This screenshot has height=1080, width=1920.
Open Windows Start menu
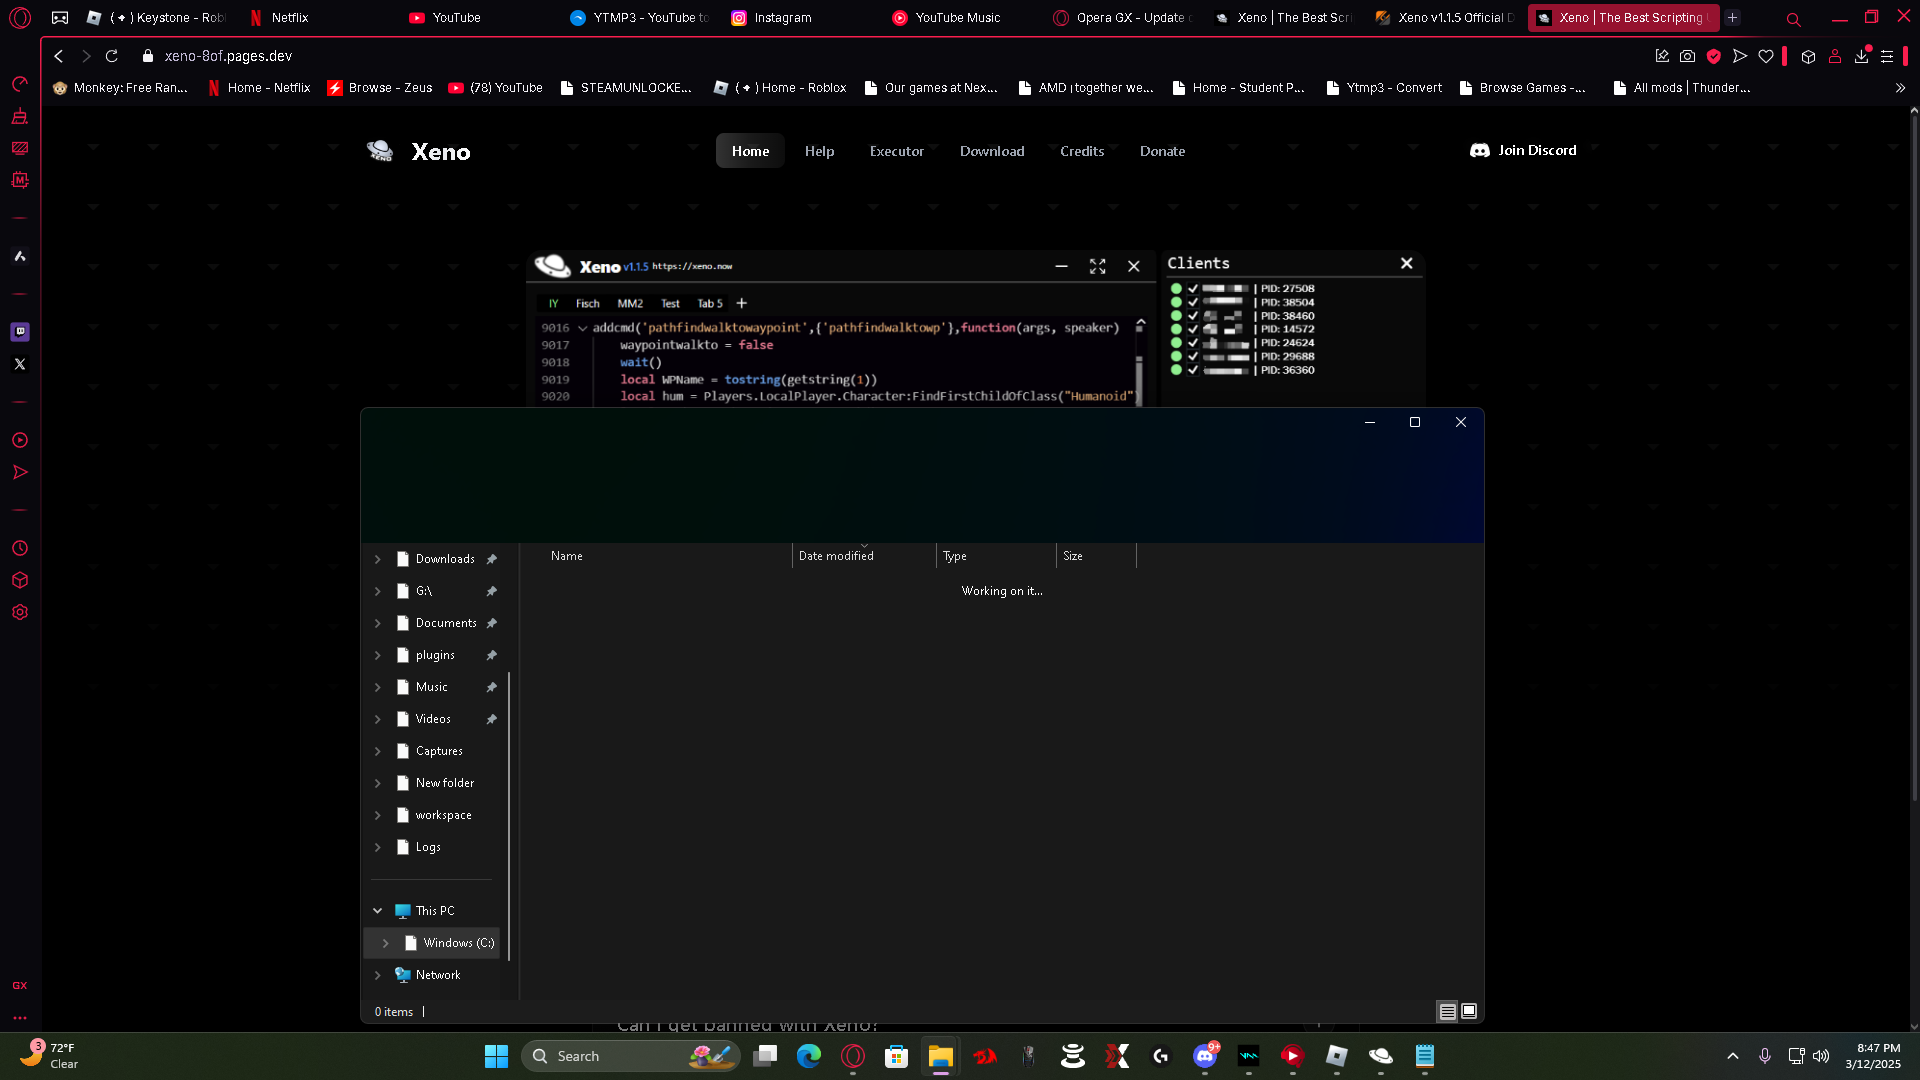[x=496, y=1056]
